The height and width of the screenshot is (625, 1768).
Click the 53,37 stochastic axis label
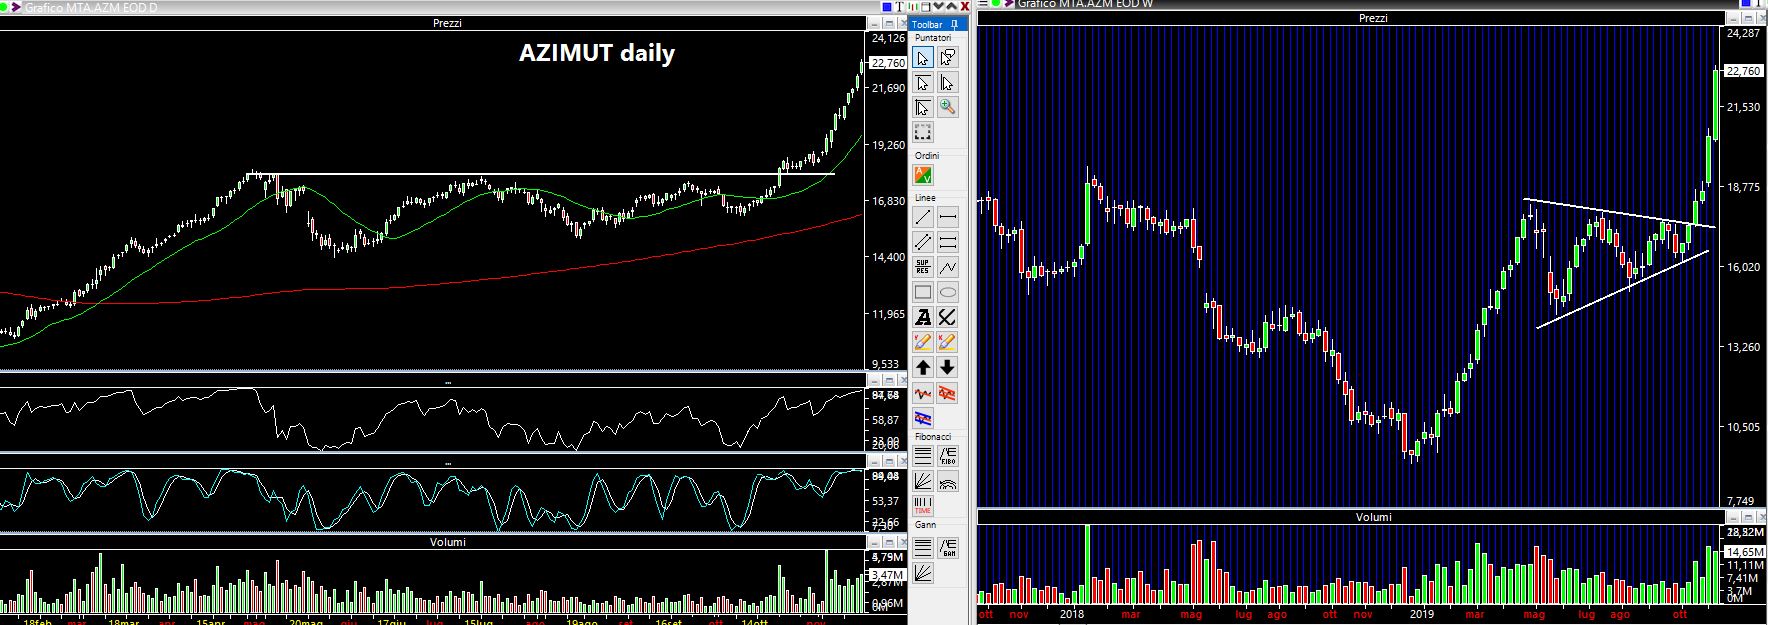pos(886,501)
